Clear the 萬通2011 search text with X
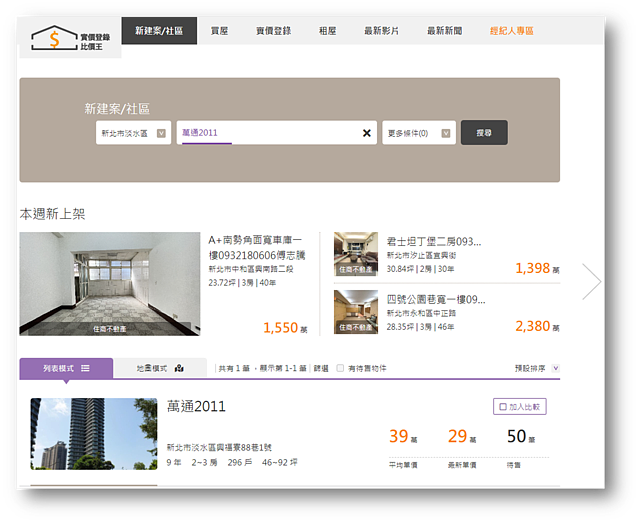 (x=366, y=133)
